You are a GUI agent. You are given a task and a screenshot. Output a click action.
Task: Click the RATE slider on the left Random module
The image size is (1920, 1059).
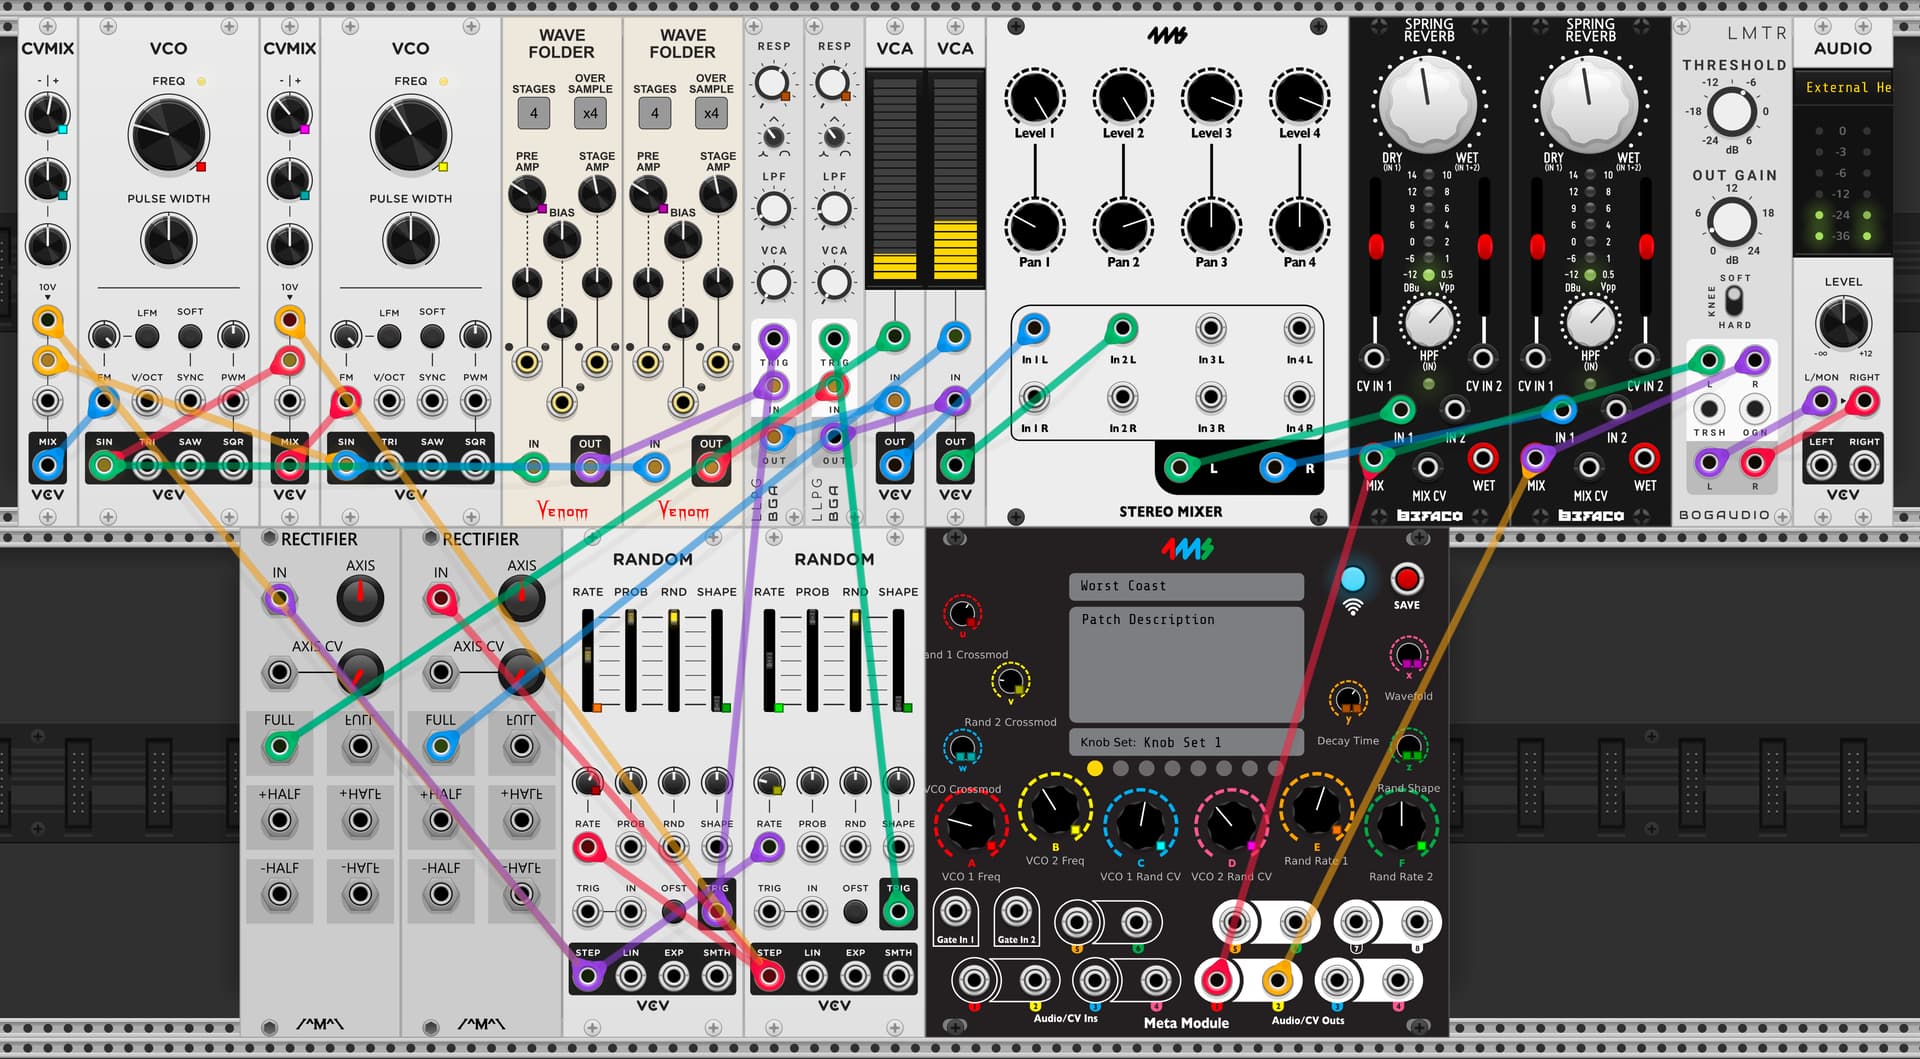pos(588,660)
